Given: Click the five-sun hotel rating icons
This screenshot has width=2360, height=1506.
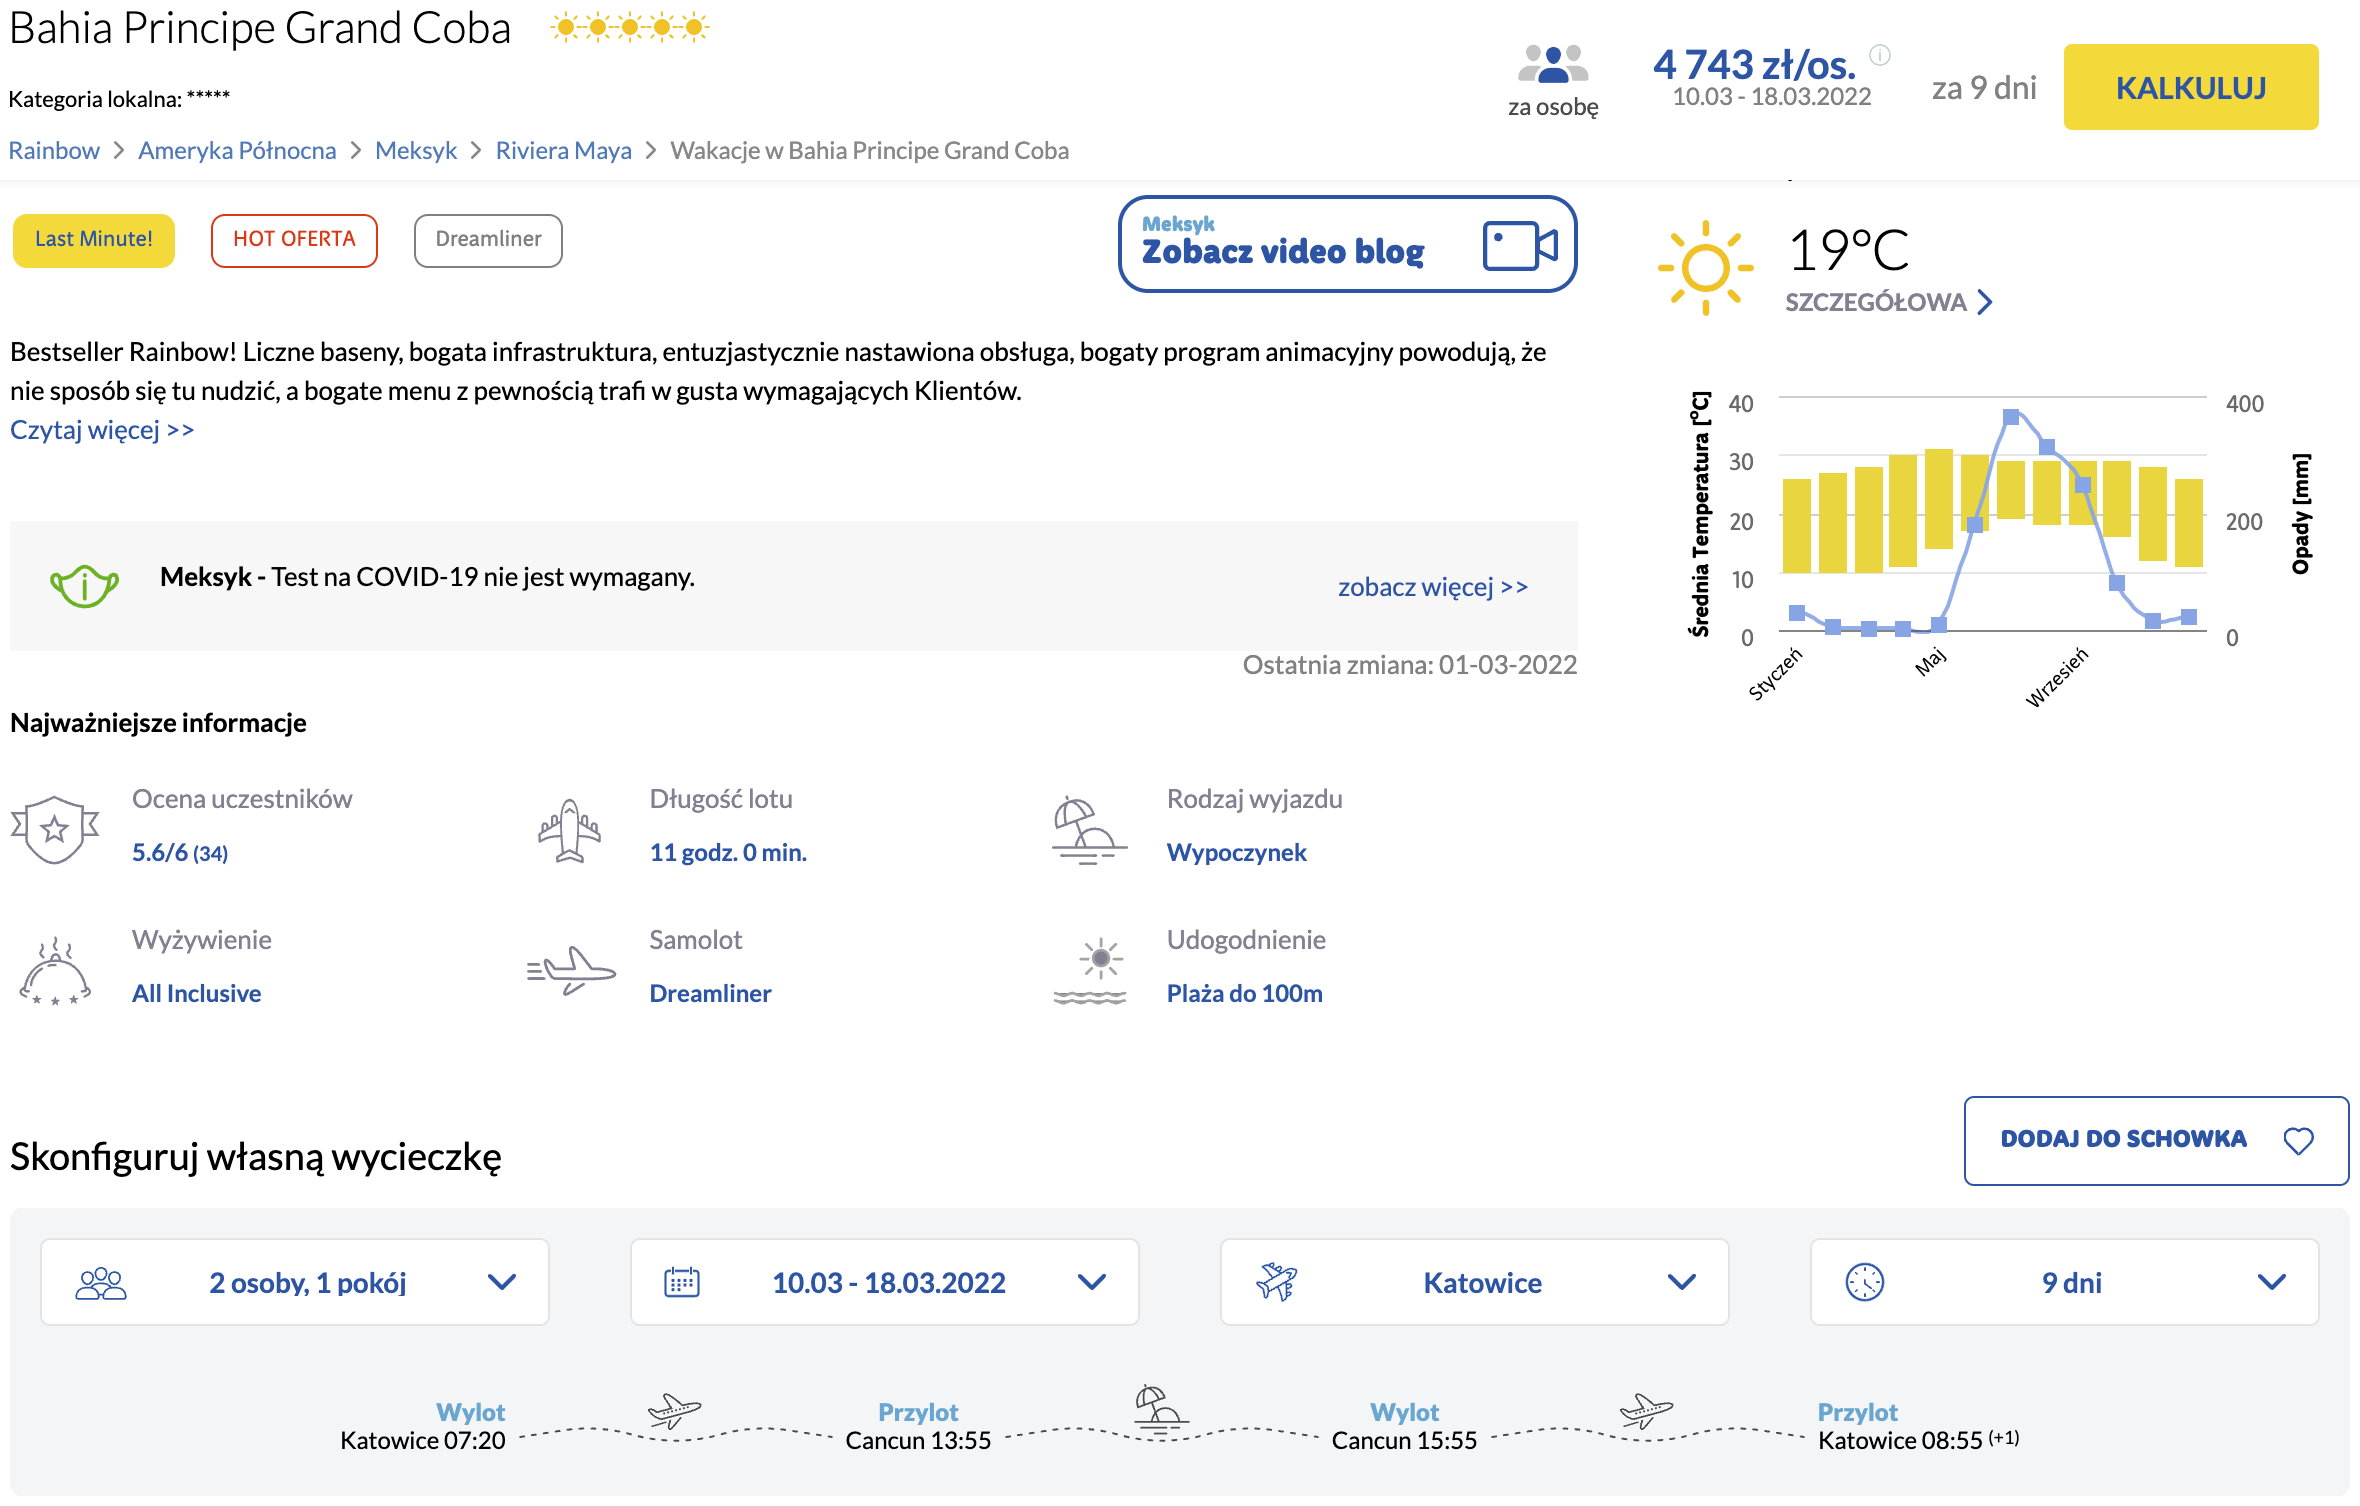Looking at the screenshot, I should pyautogui.click(x=630, y=27).
